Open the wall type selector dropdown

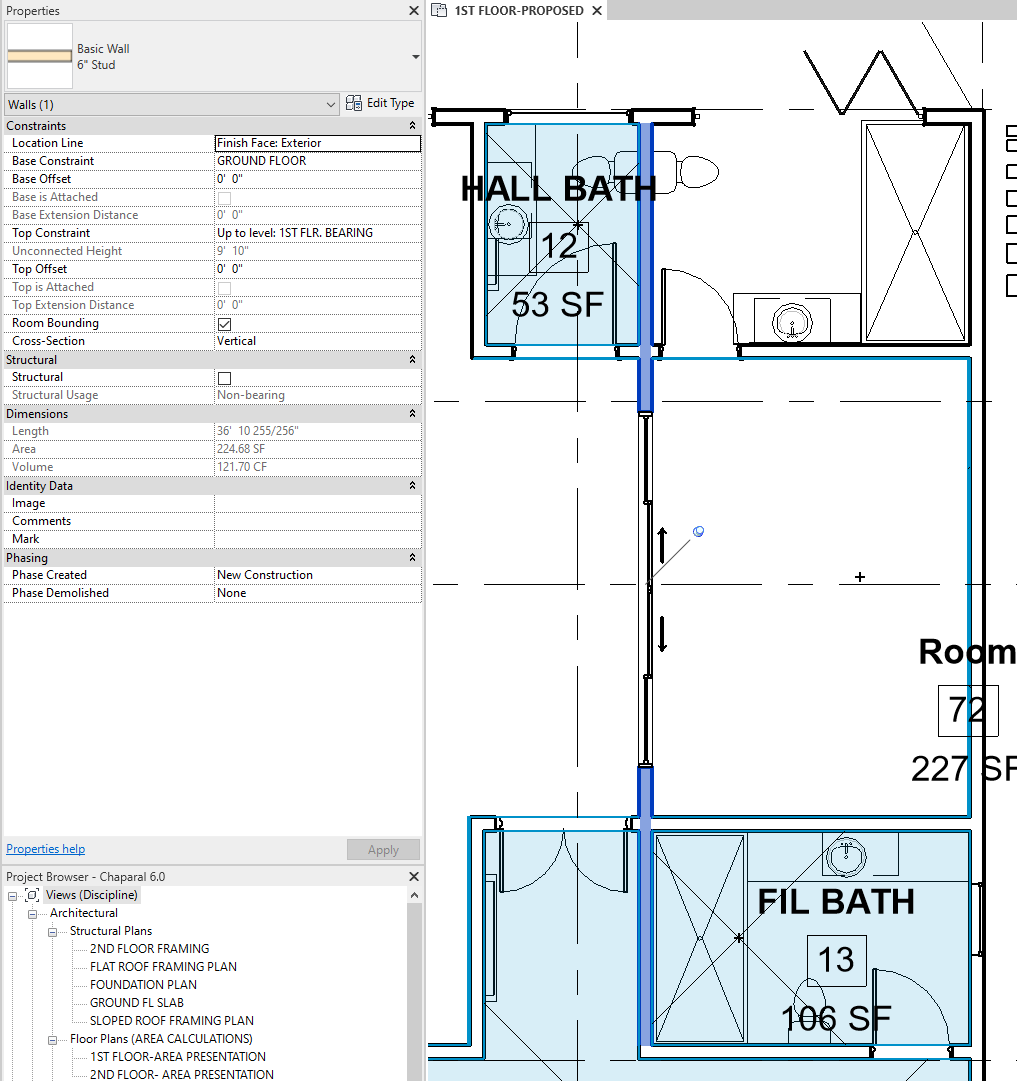click(x=414, y=56)
